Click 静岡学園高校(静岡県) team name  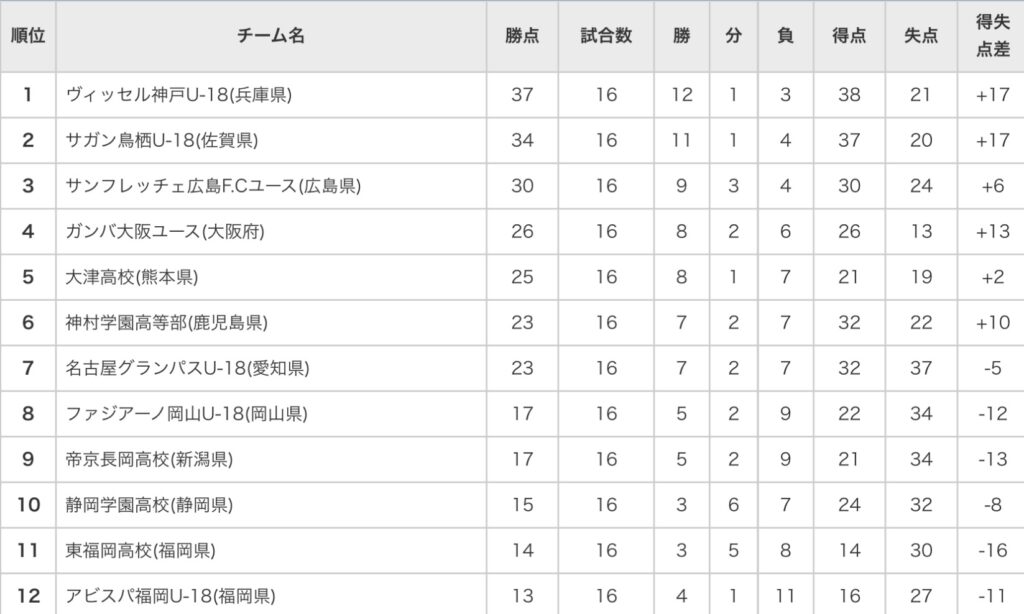(148, 505)
